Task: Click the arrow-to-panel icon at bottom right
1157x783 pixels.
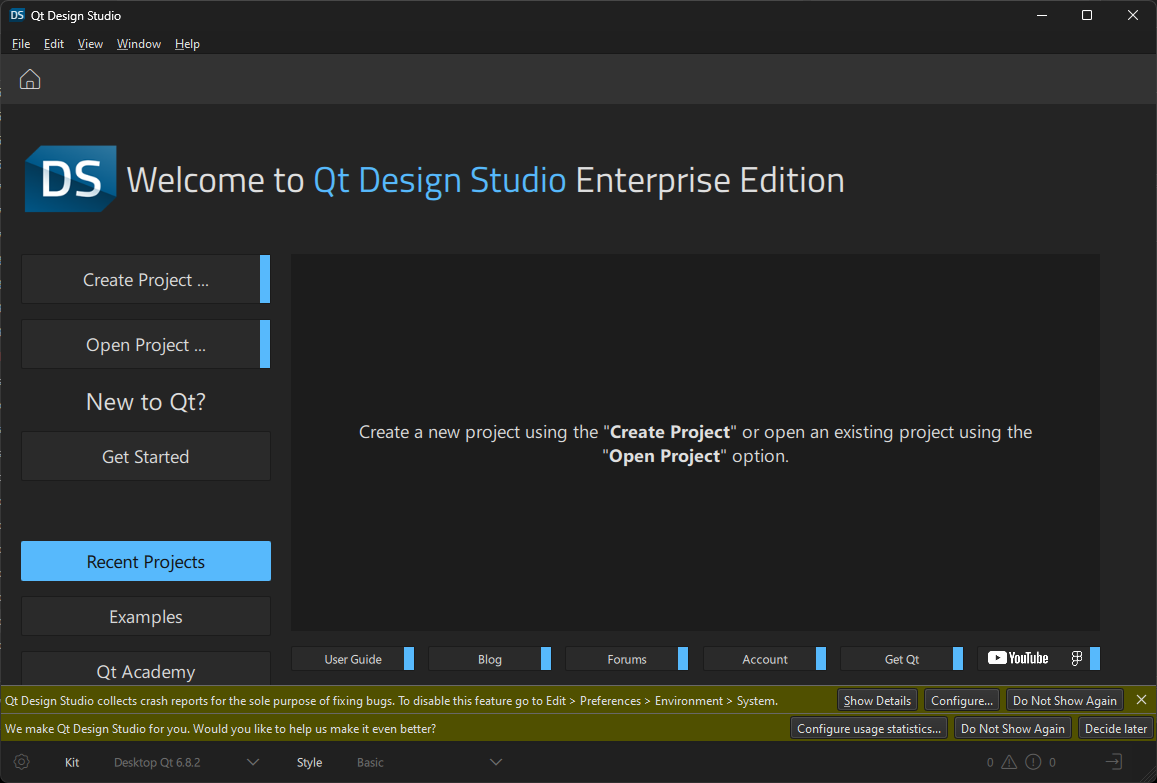Action: [x=1113, y=762]
